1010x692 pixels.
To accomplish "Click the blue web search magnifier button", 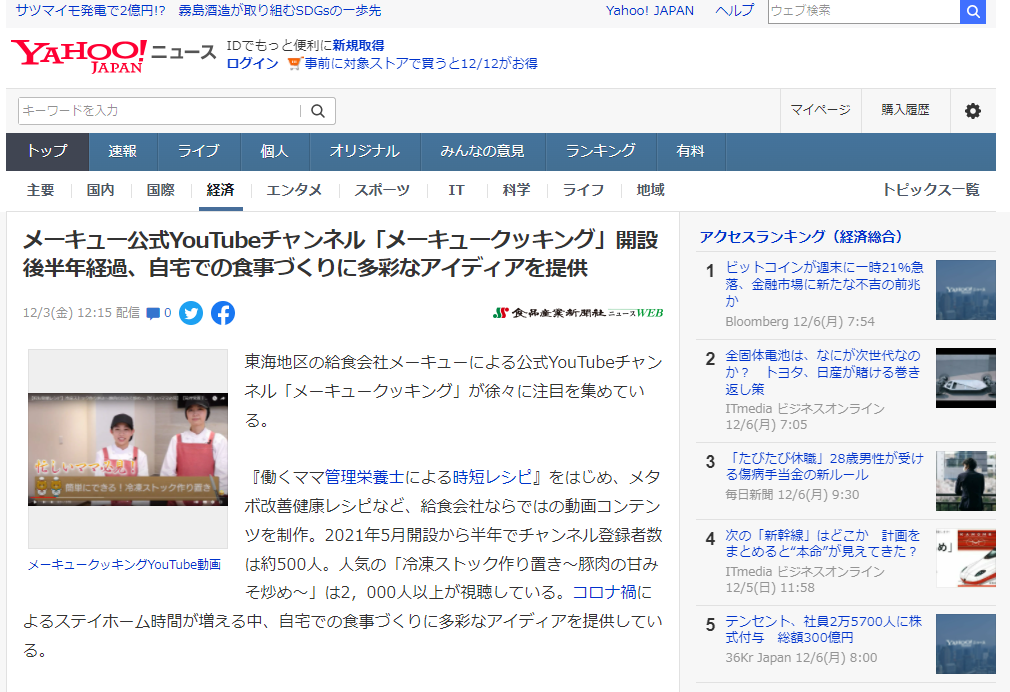I will point(973,11).
